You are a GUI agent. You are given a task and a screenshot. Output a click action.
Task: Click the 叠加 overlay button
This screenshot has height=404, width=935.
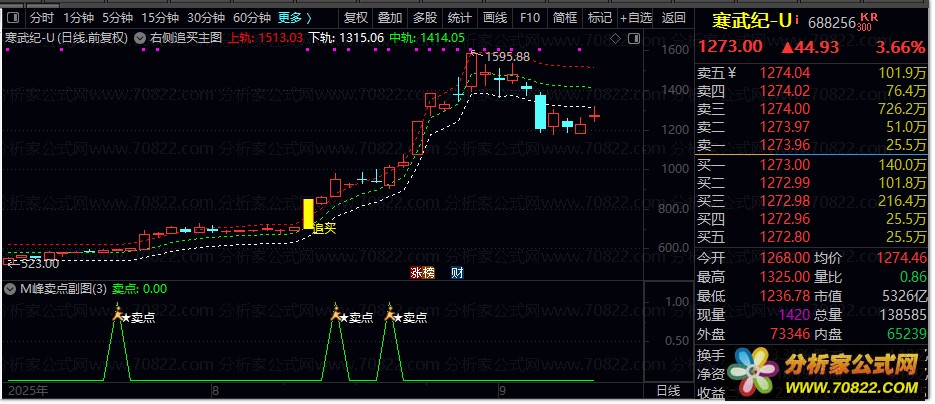(391, 18)
